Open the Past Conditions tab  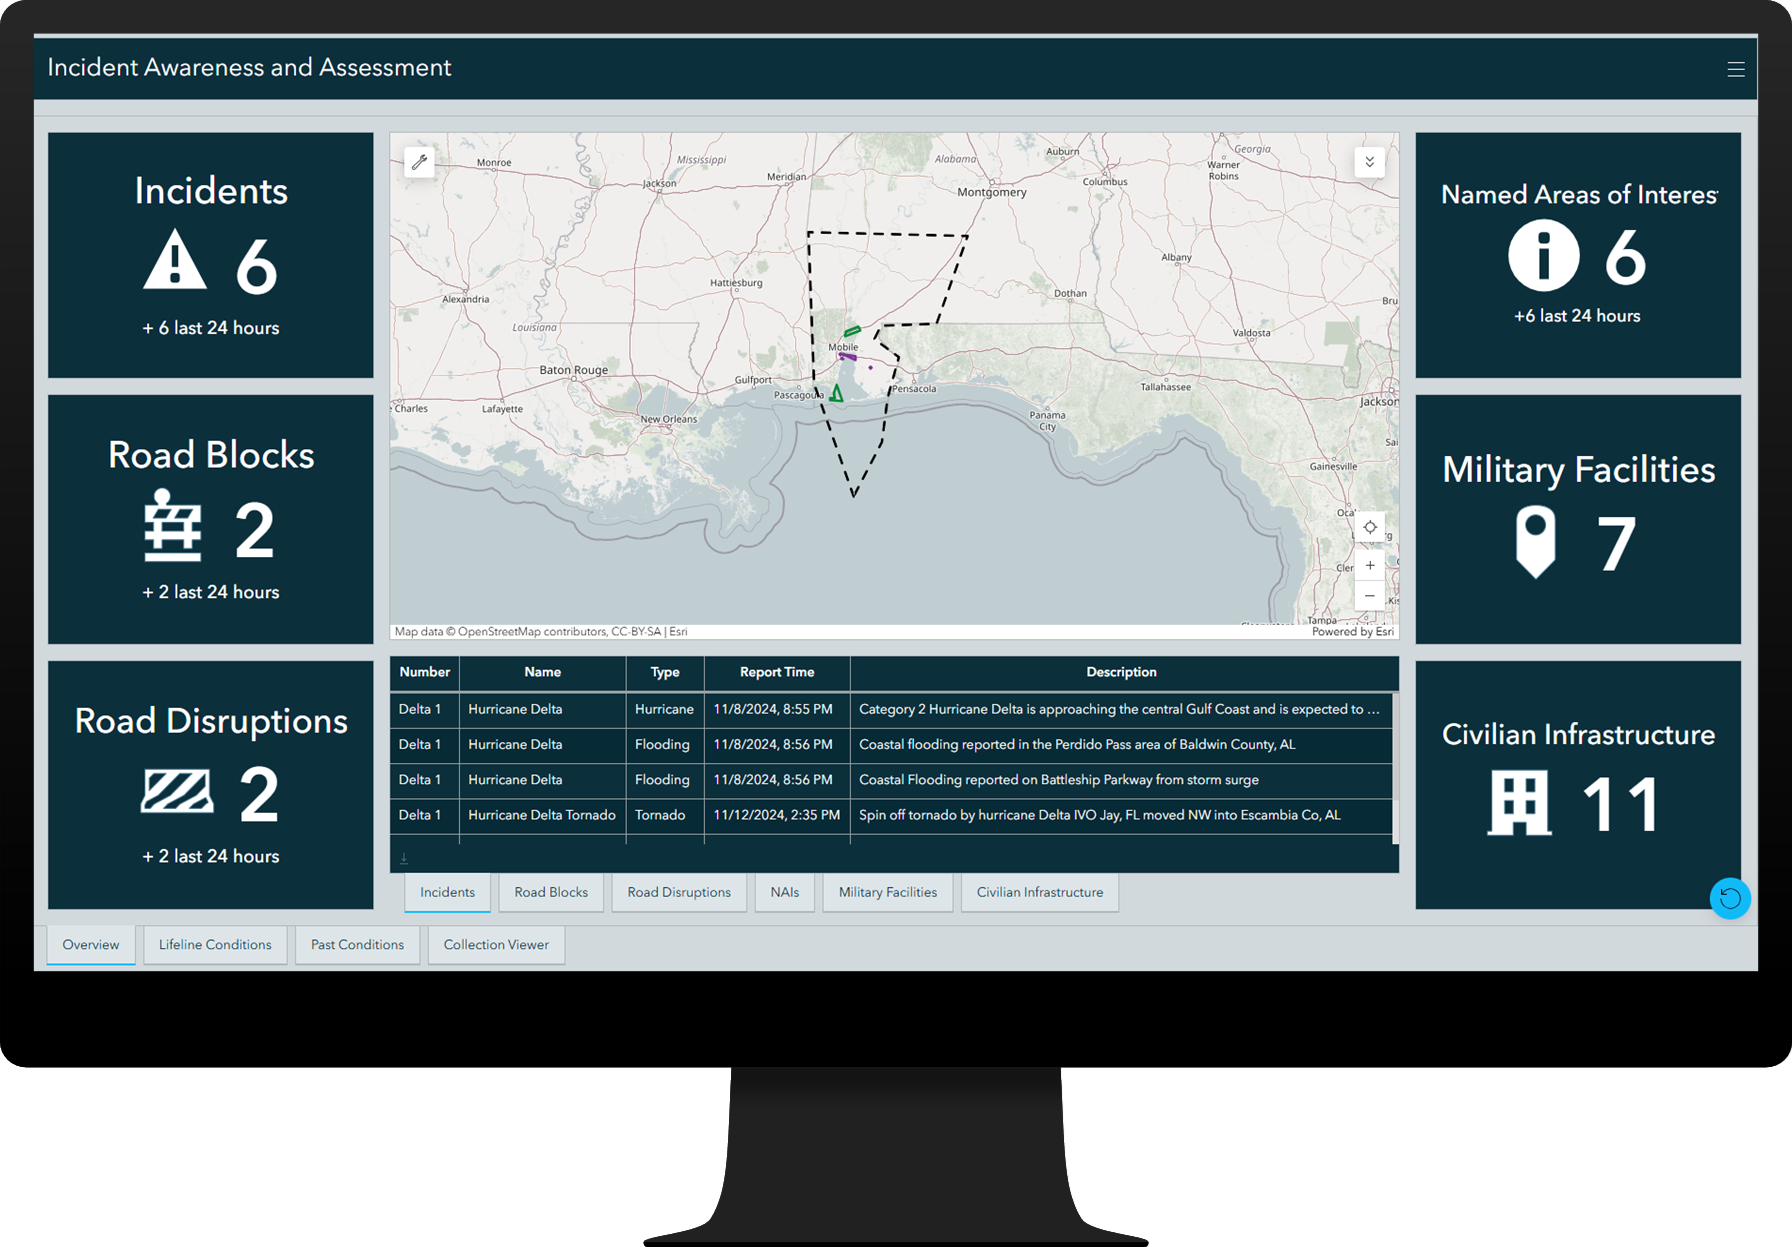pyautogui.click(x=357, y=944)
